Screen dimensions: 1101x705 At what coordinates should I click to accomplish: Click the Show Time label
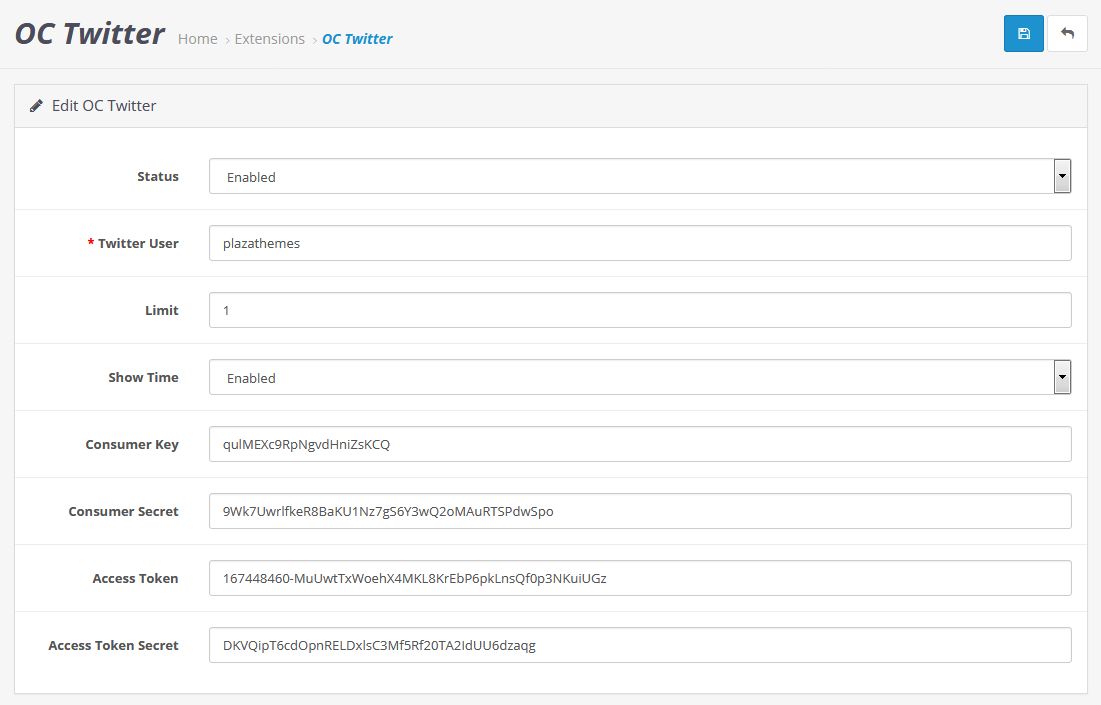(143, 377)
